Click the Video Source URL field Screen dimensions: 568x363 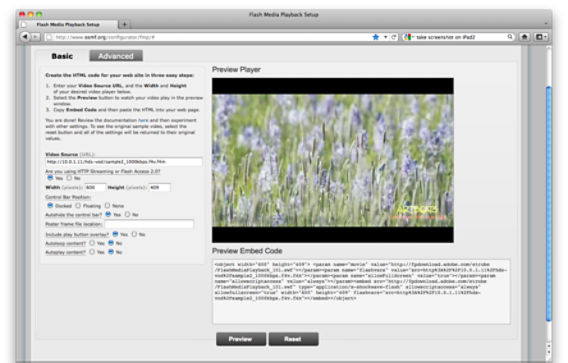coord(124,162)
